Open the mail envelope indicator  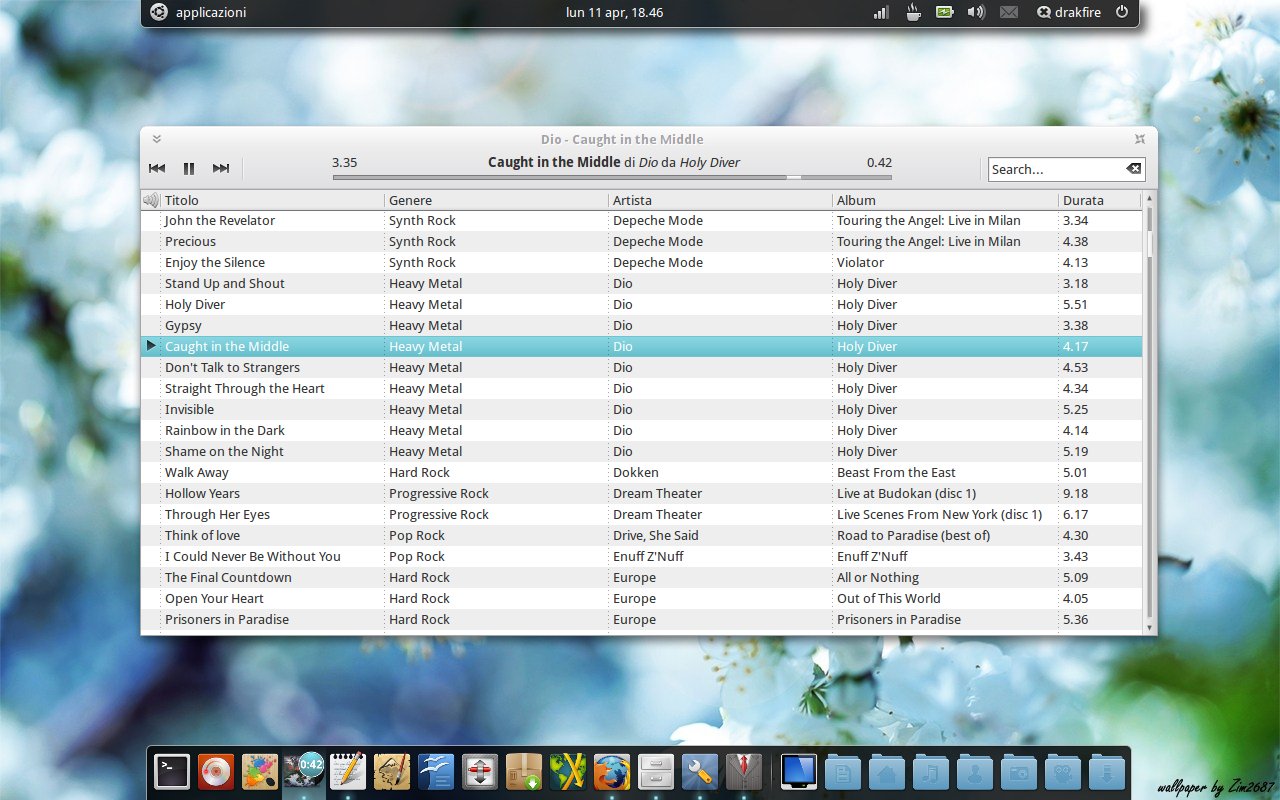[1009, 13]
